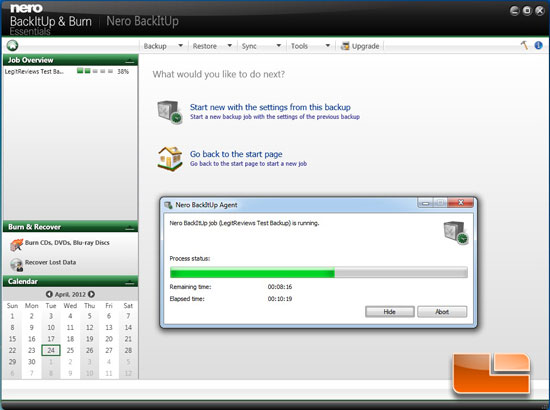Close the main Nero window
This screenshot has height=410, width=550.
[539, 11]
